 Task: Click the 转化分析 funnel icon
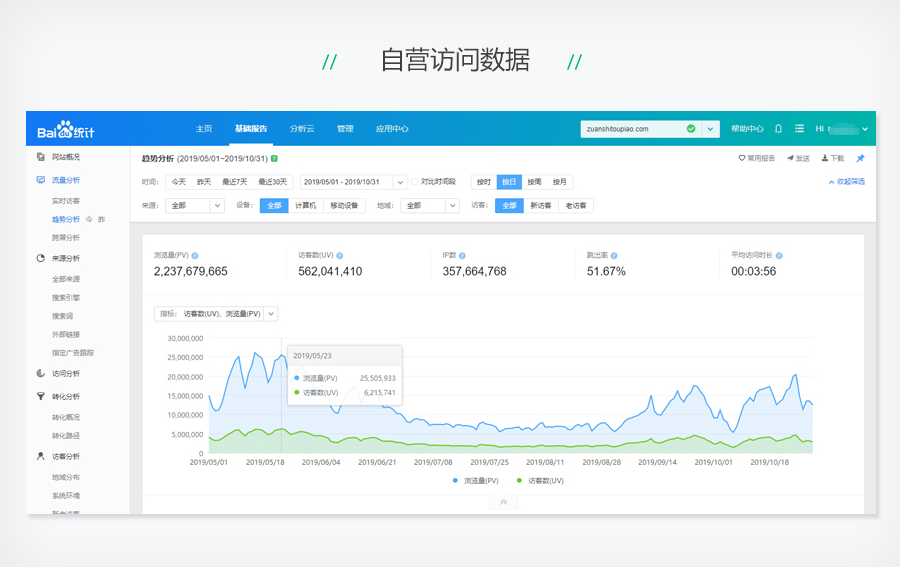tap(41, 396)
